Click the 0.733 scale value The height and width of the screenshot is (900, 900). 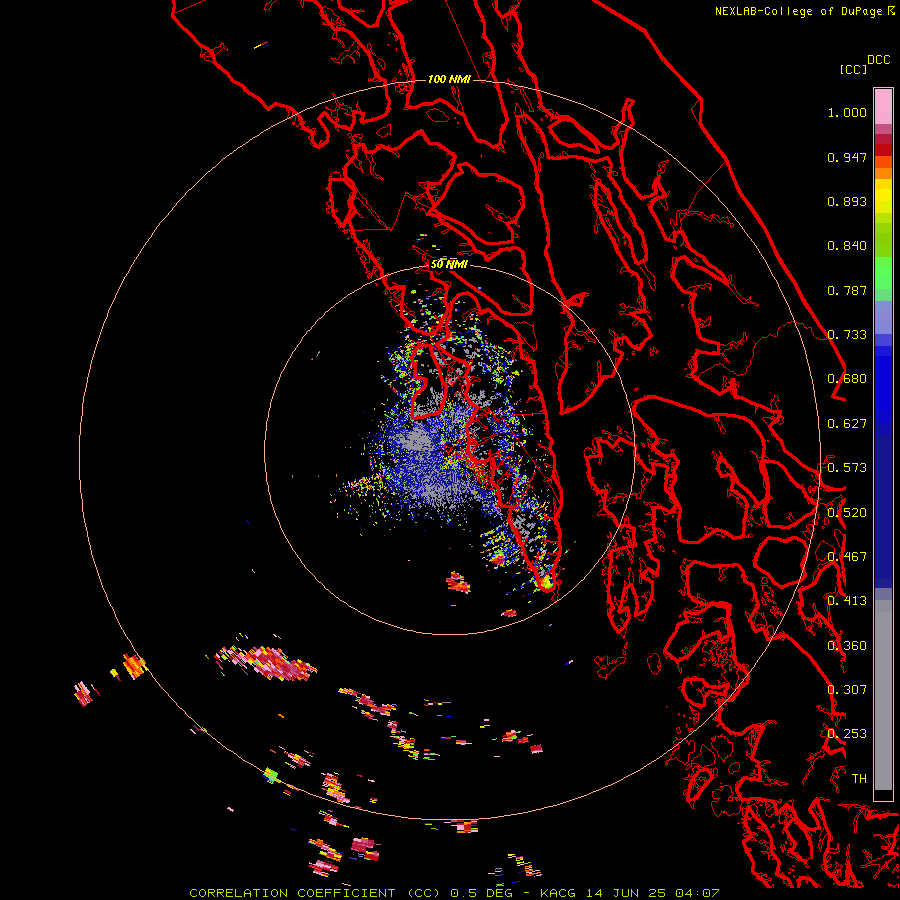coord(847,335)
